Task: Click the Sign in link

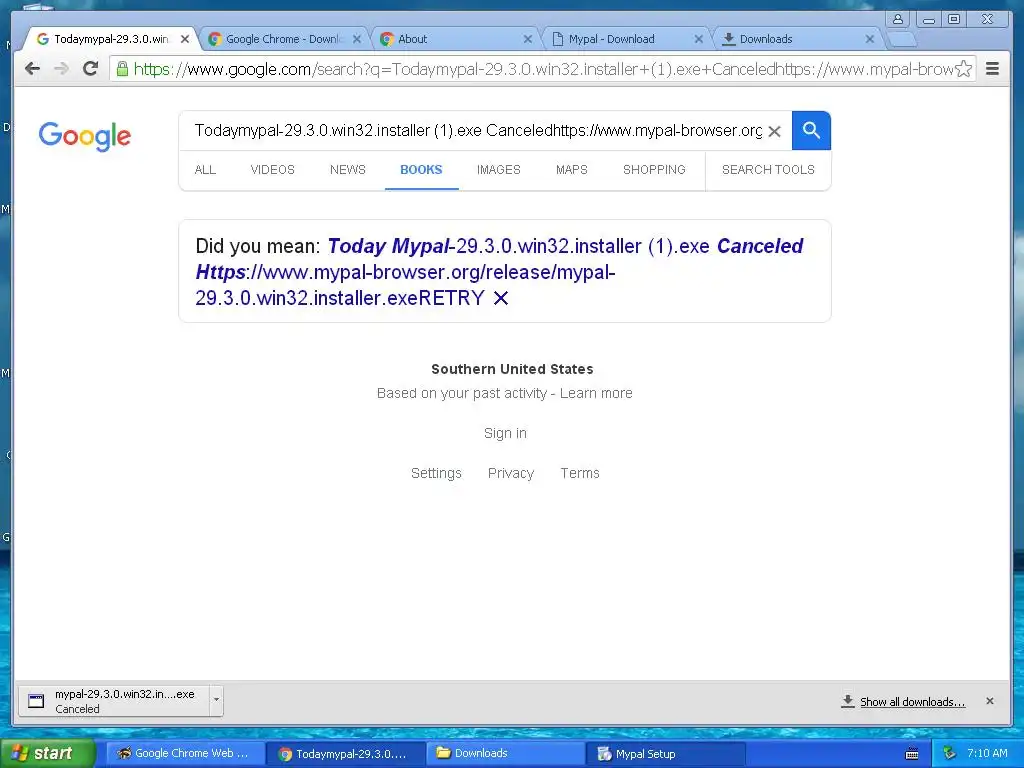Action: pos(505,433)
